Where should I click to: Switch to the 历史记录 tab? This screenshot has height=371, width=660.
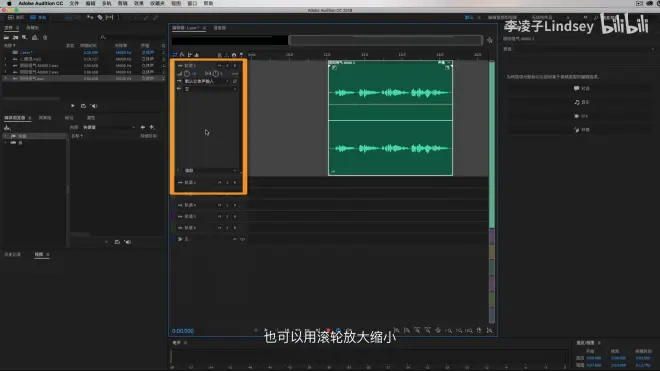pyautogui.click(x=12, y=254)
